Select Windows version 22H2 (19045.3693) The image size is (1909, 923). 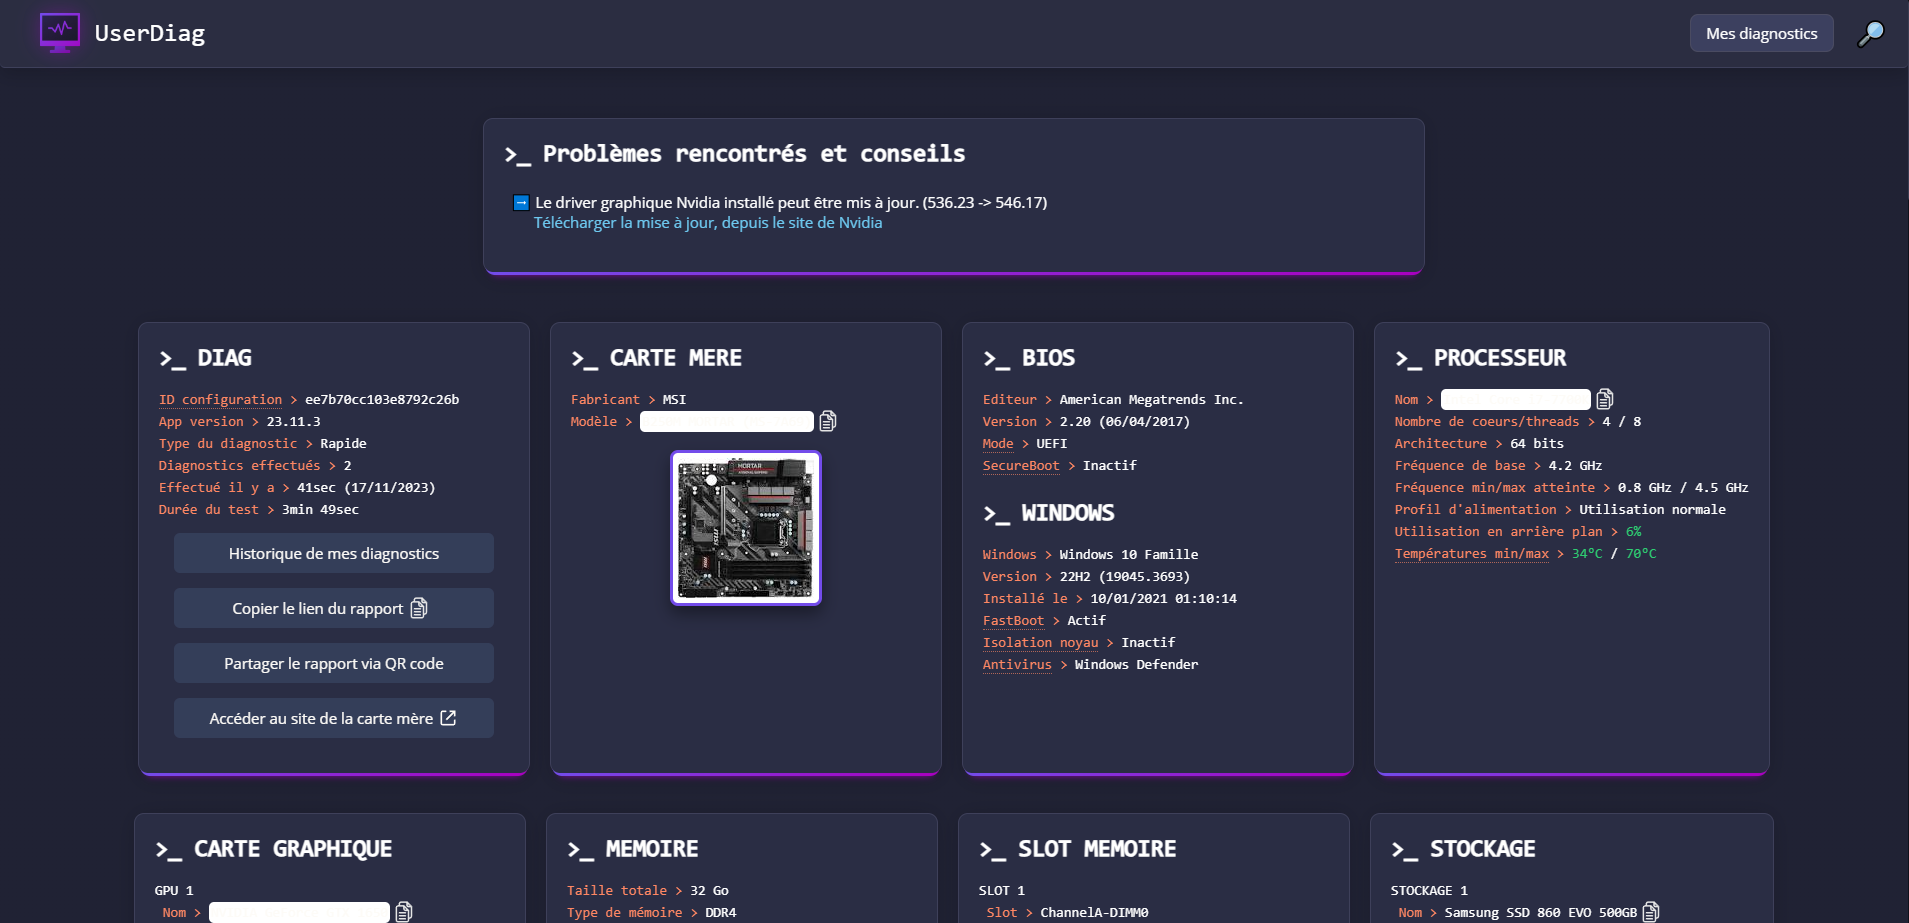coord(1125,576)
